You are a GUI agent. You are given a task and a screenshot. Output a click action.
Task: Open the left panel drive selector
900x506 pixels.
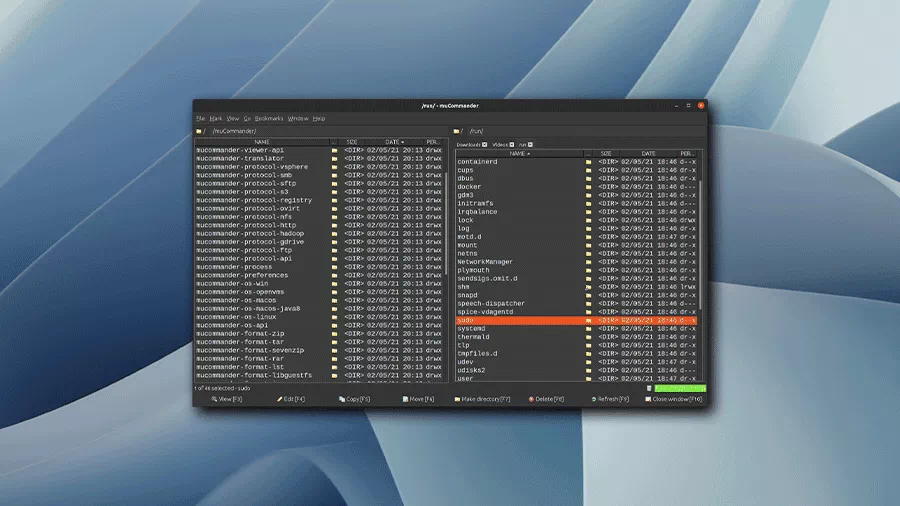tap(201, 131)
